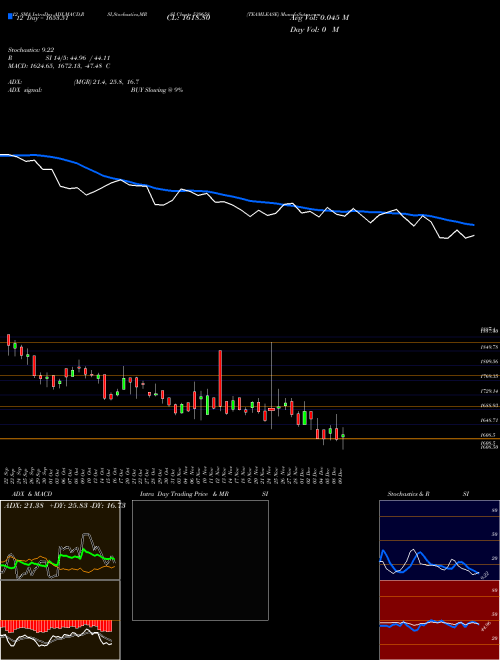Click the last green candle on 09 Dec
The width and height of the screenshot is (500, 660).
(343, 436)
